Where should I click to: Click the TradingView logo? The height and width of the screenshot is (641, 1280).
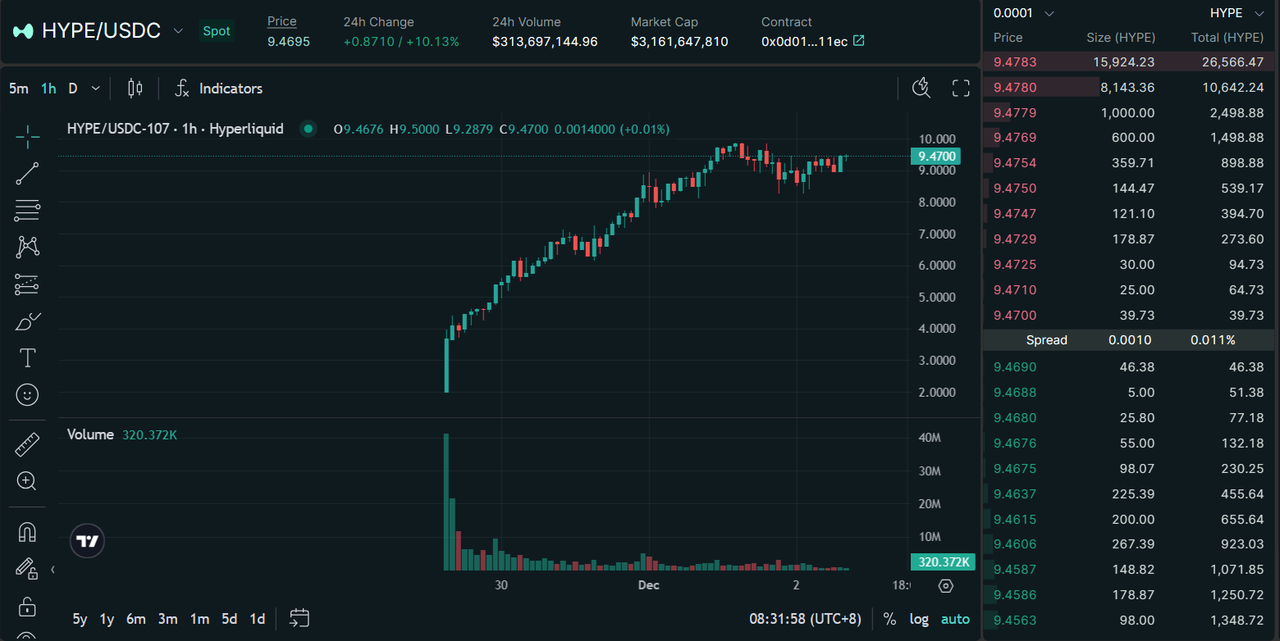88,541
